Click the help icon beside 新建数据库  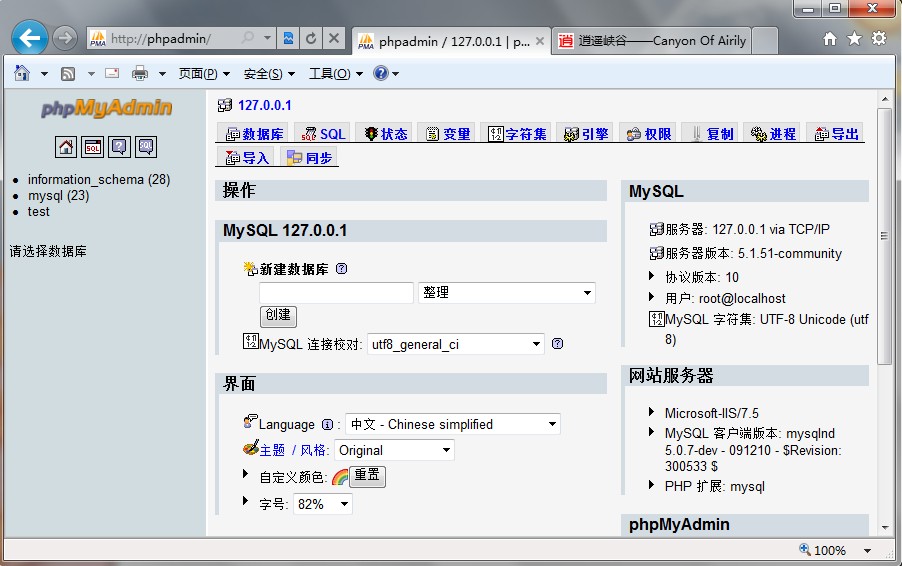(341, 269)
